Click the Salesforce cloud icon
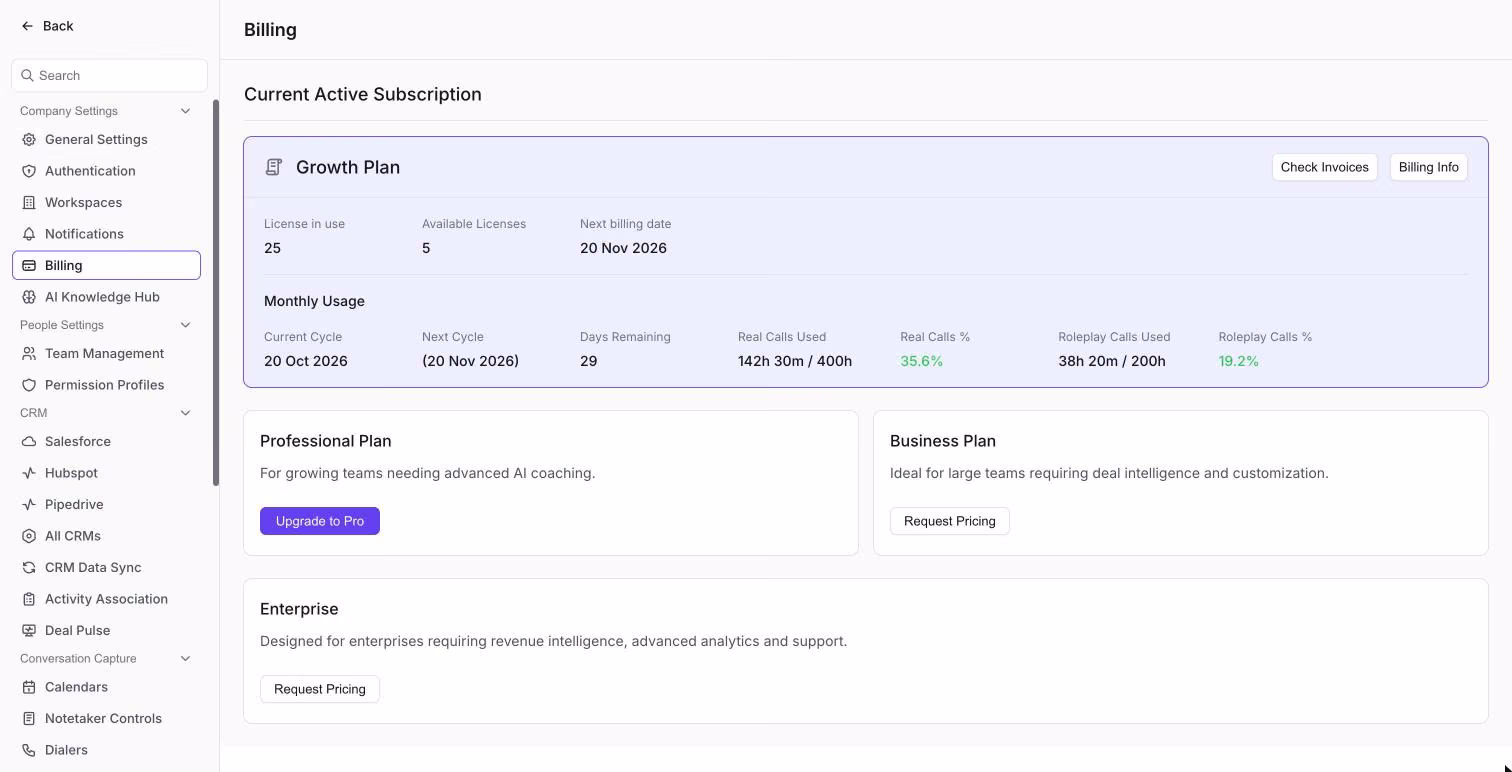This screenshot has width=1512, height=772. 29,442
